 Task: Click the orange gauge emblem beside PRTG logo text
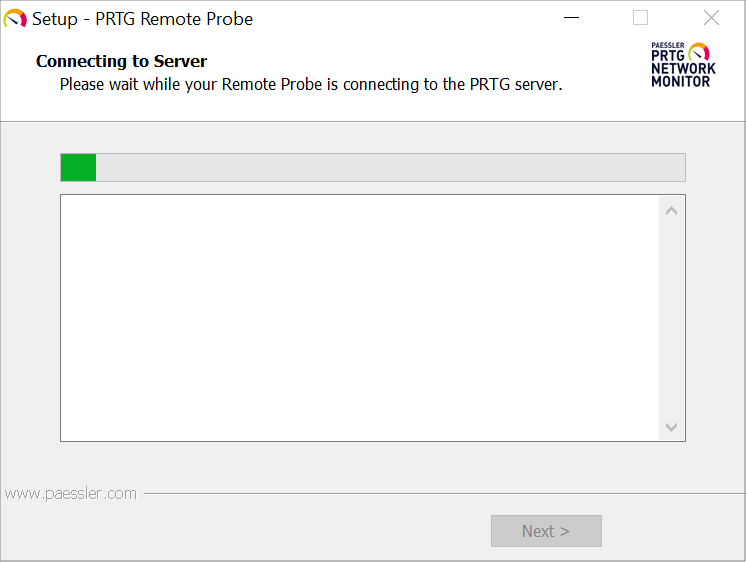[x=699, y=52]
